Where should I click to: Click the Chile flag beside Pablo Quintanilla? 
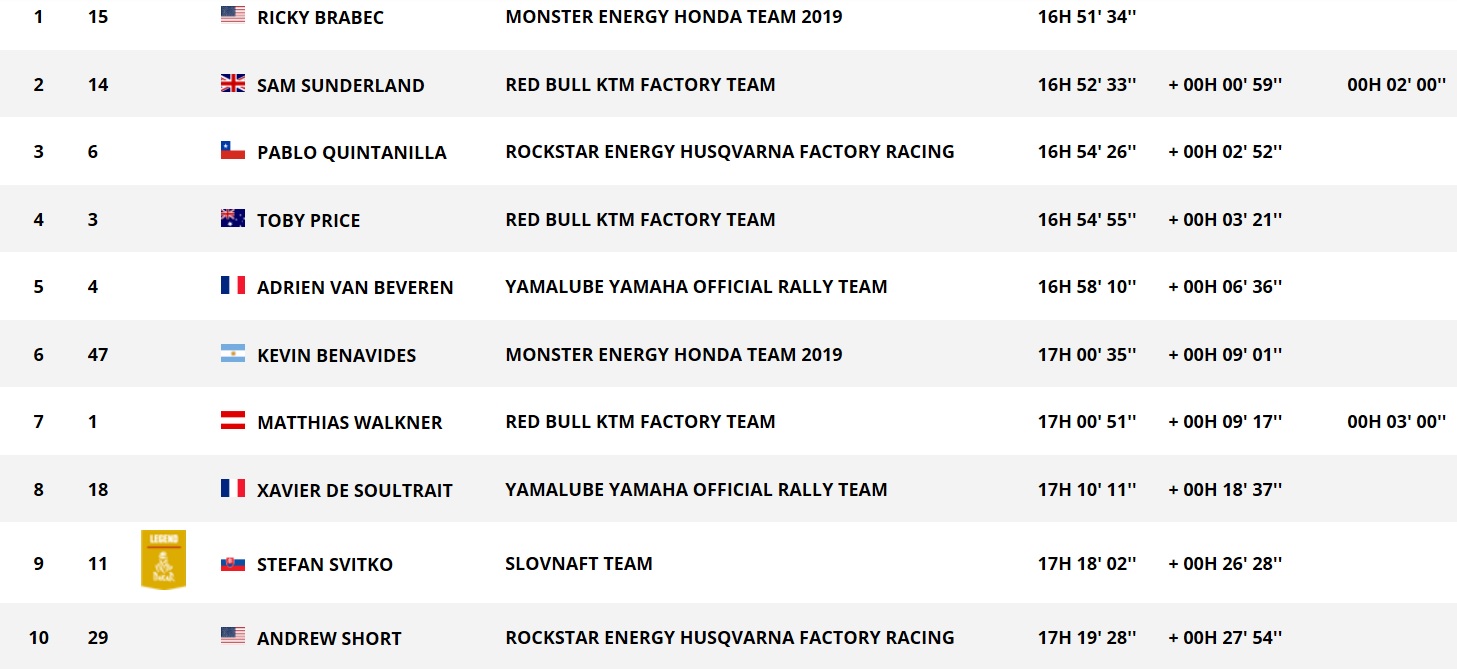pos(233,150)
